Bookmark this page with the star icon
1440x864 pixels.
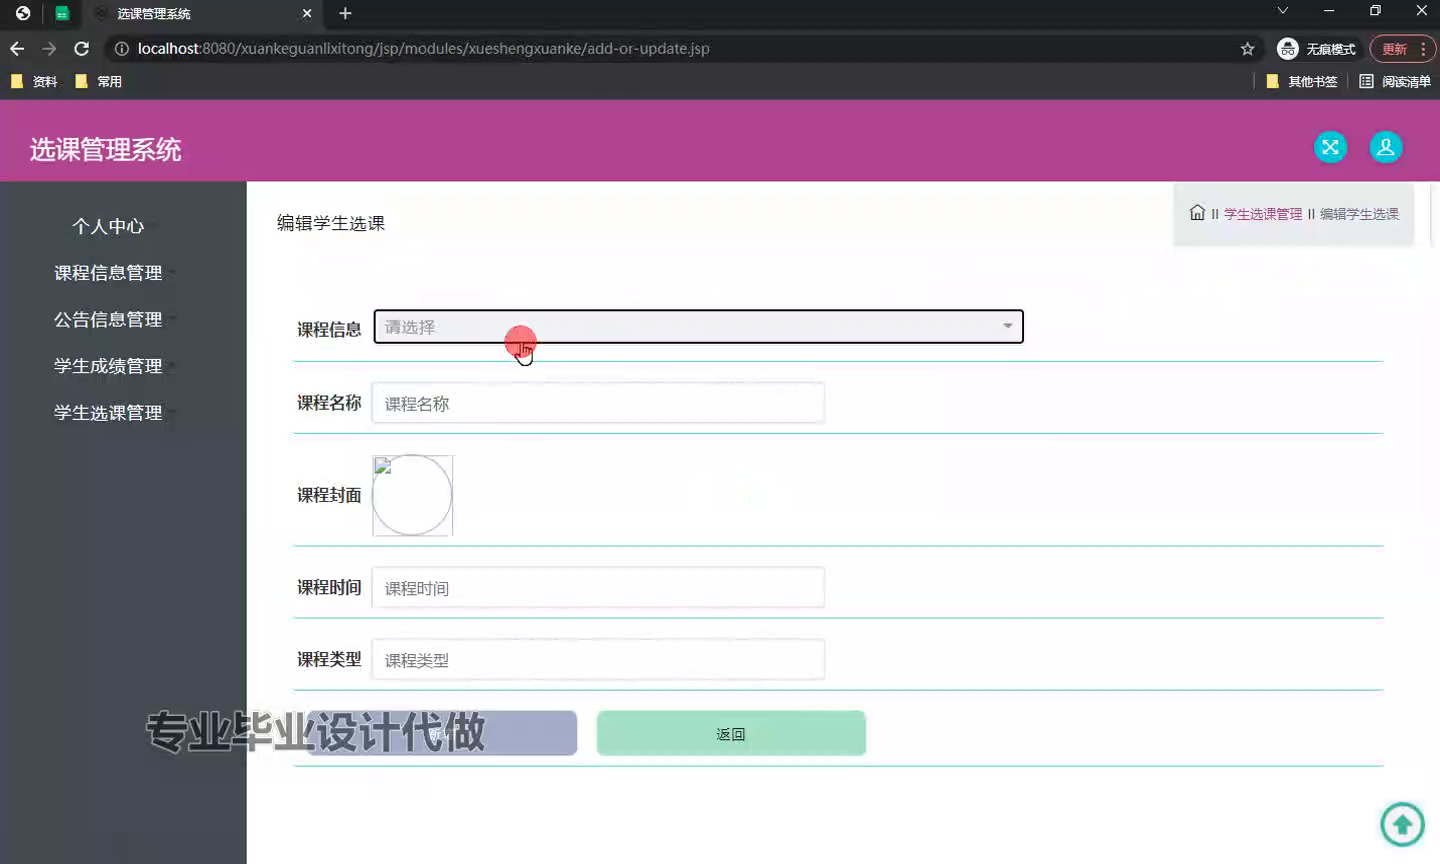click(x=1247, y=49)
